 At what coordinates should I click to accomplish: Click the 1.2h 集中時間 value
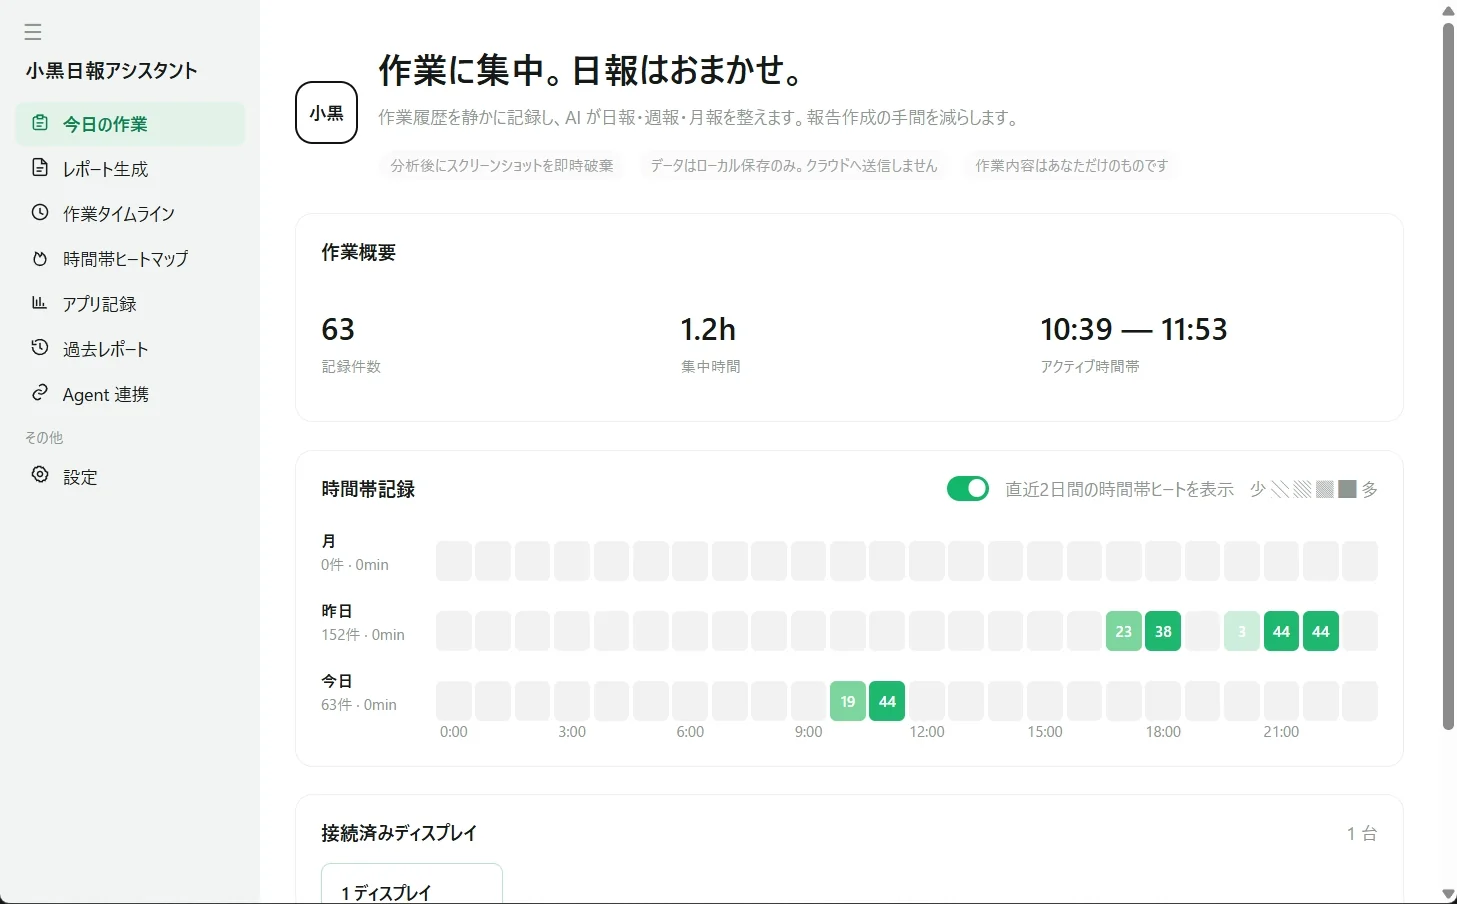click(x=708, y=329)
